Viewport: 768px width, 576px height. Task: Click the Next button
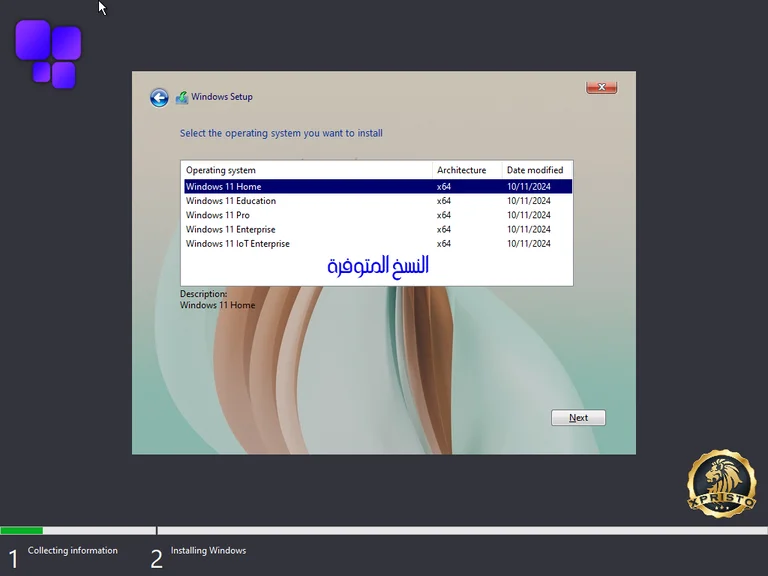pyautogui.click(x=578, y=418)
